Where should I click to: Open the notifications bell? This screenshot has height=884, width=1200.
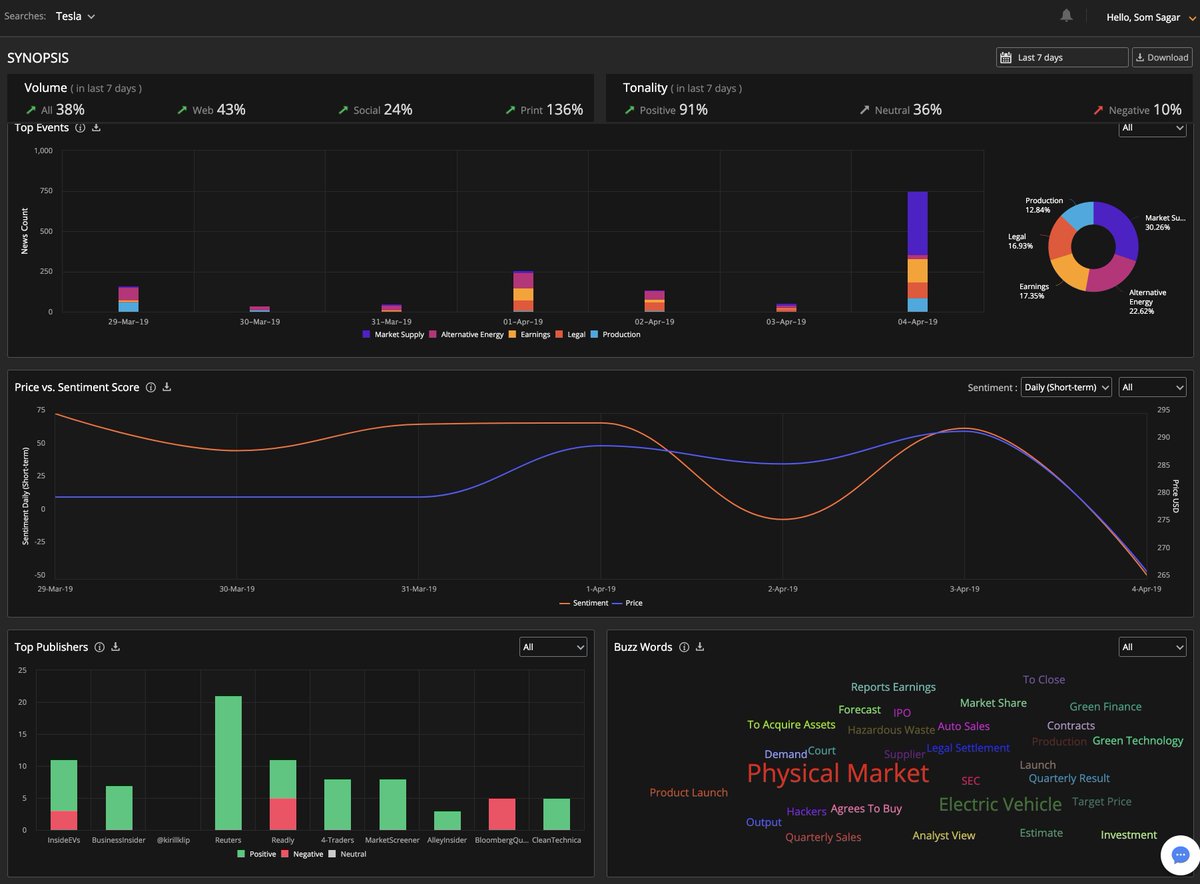(1067, 16)
